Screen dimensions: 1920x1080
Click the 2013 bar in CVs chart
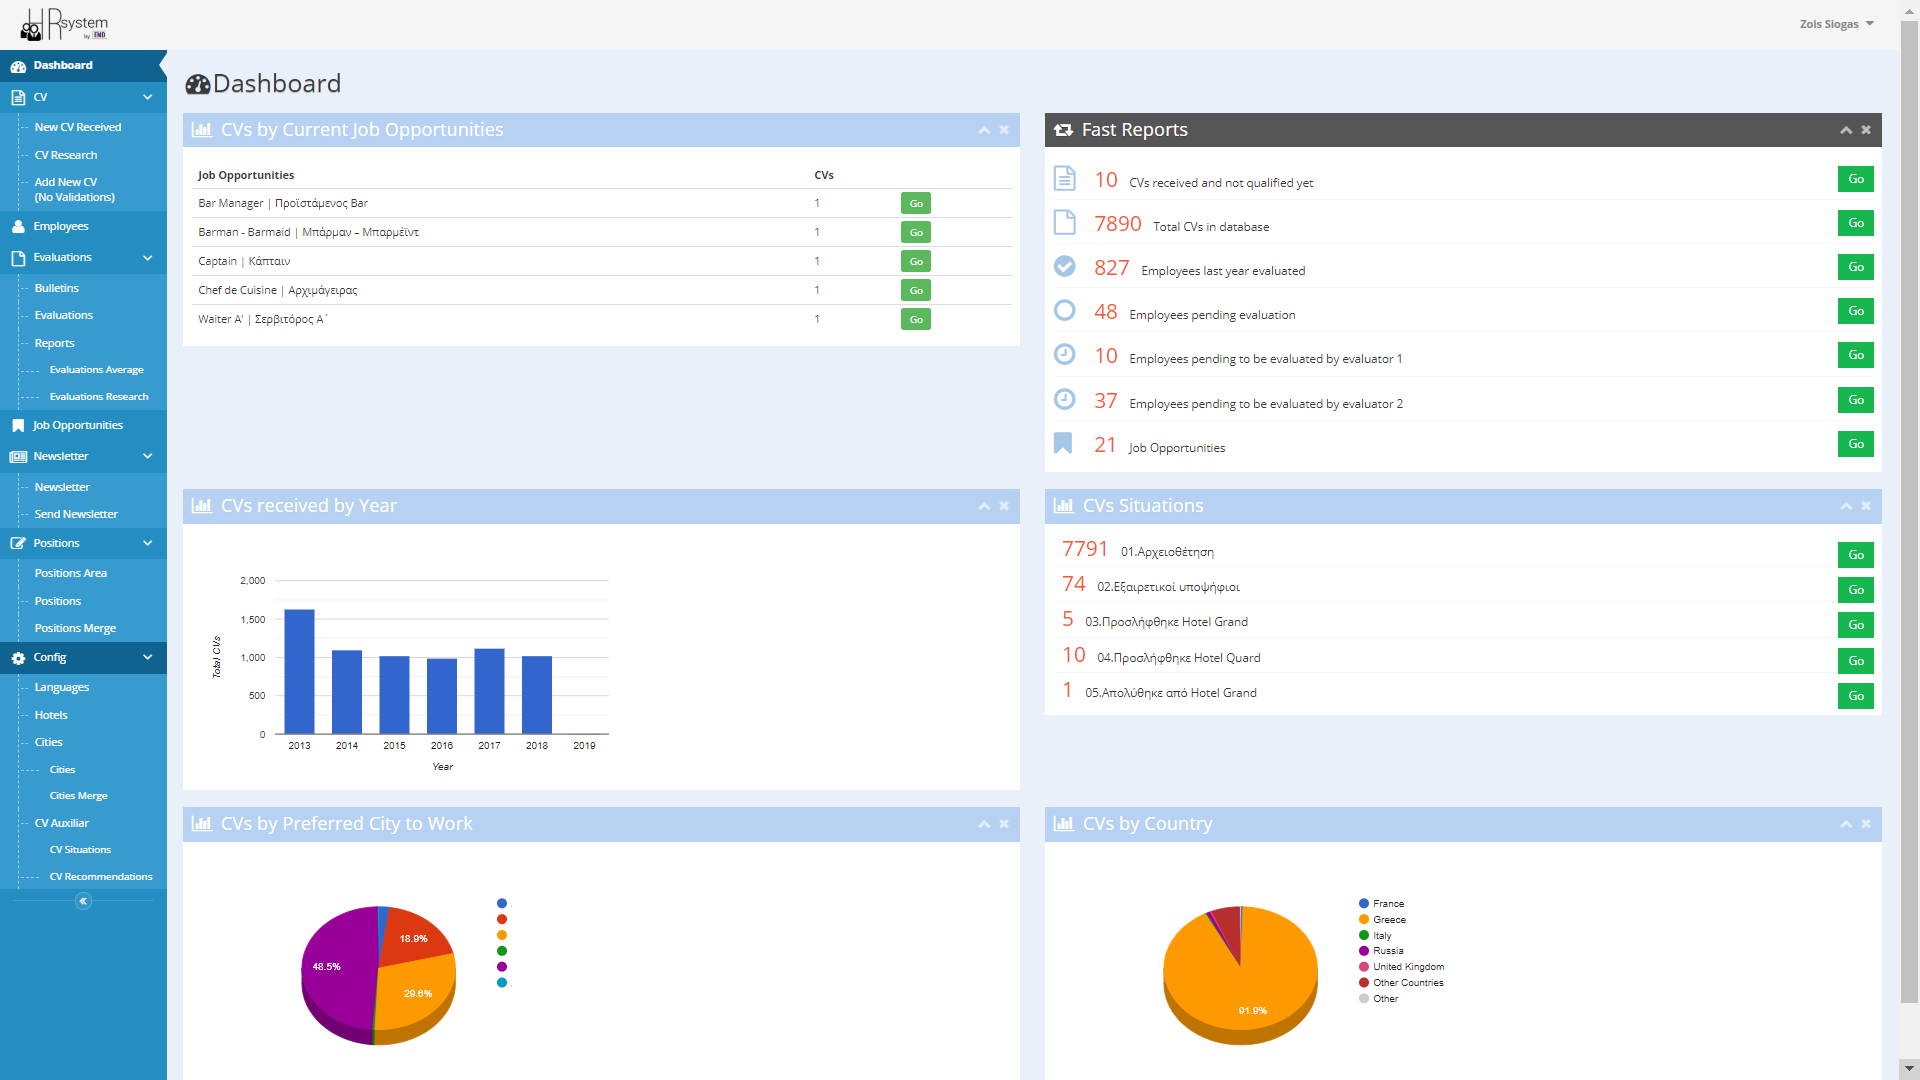[299, 671]
